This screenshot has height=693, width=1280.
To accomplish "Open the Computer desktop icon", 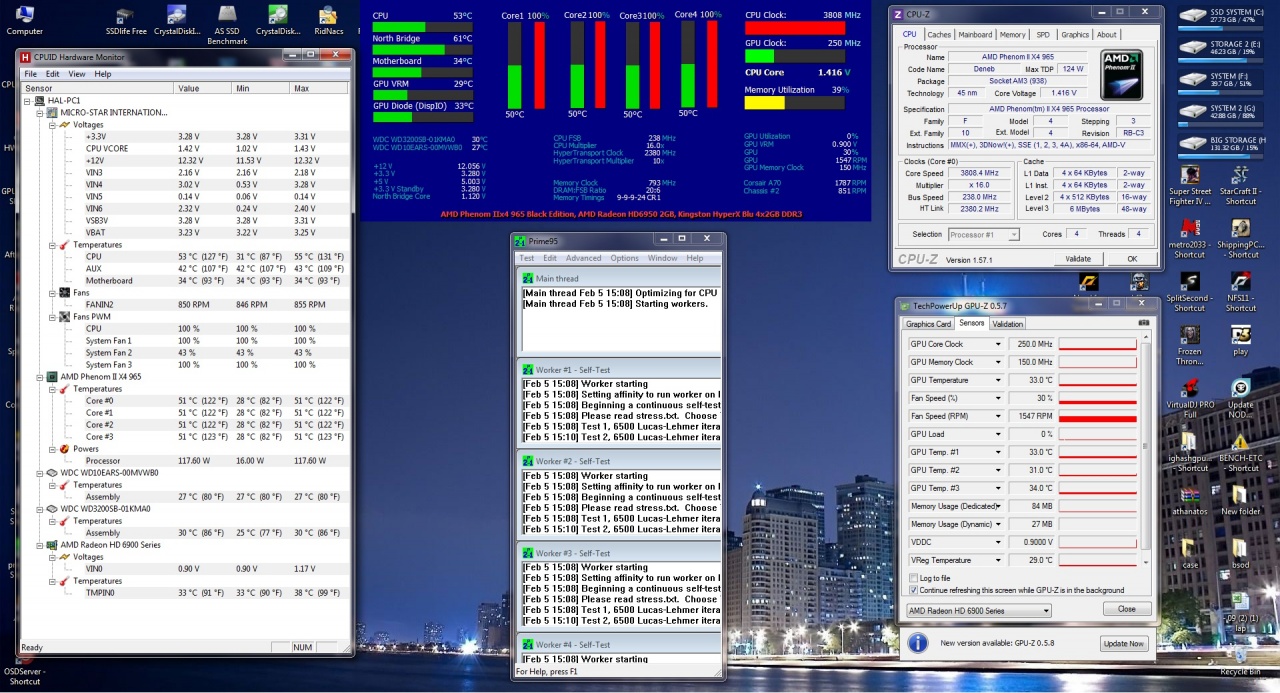I will point(24,20).
